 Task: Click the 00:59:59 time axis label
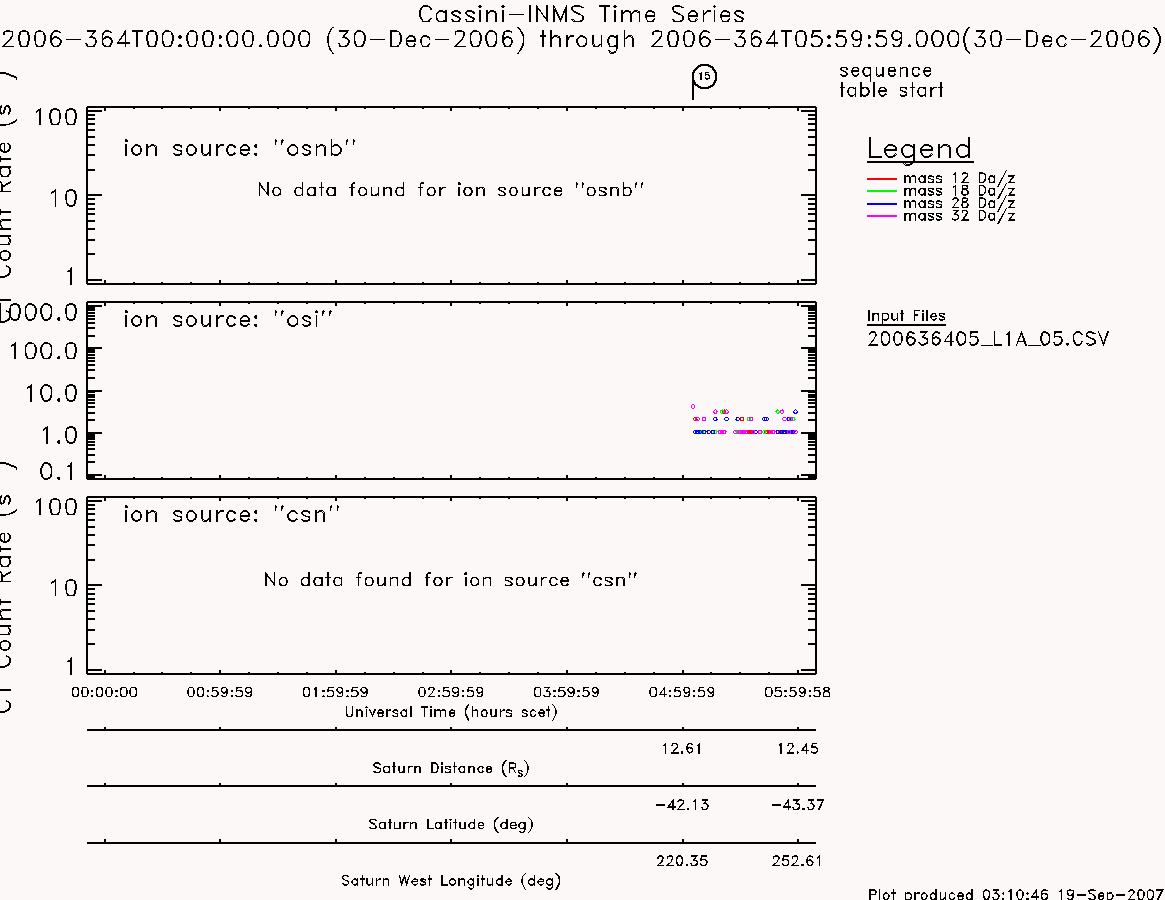pyautogui.click(x=219, y=692)
